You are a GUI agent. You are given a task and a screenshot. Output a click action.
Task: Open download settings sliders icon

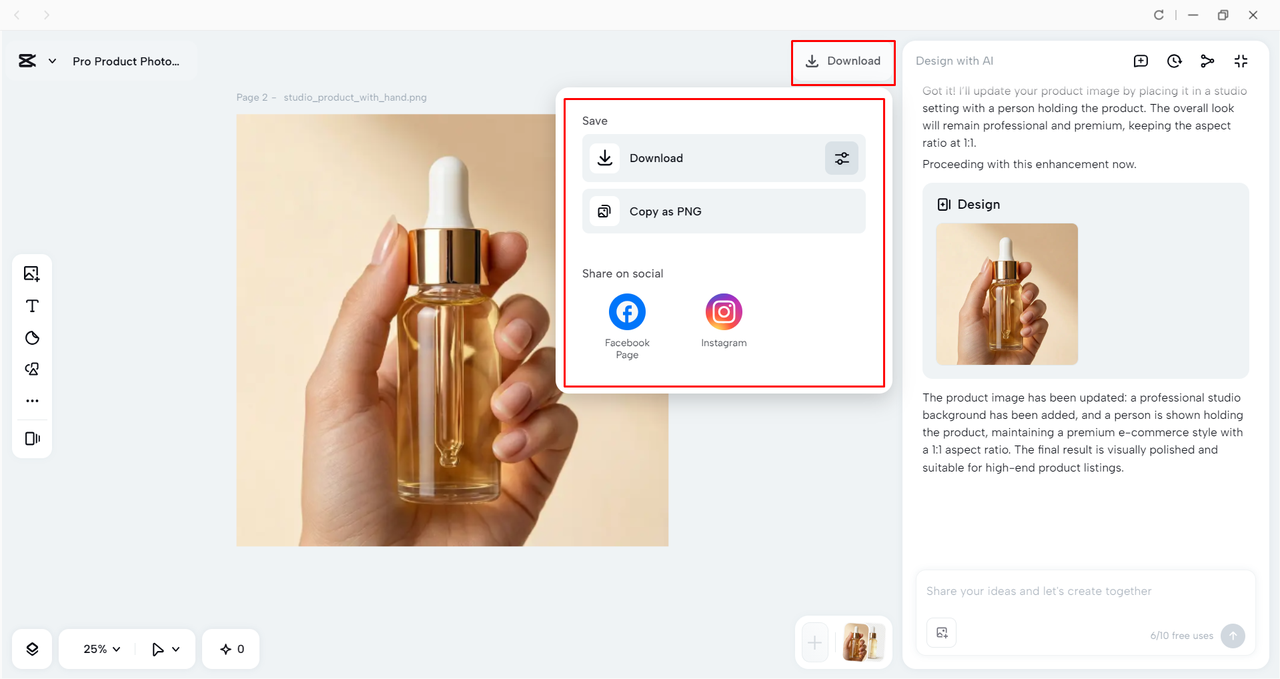point(842,158)
